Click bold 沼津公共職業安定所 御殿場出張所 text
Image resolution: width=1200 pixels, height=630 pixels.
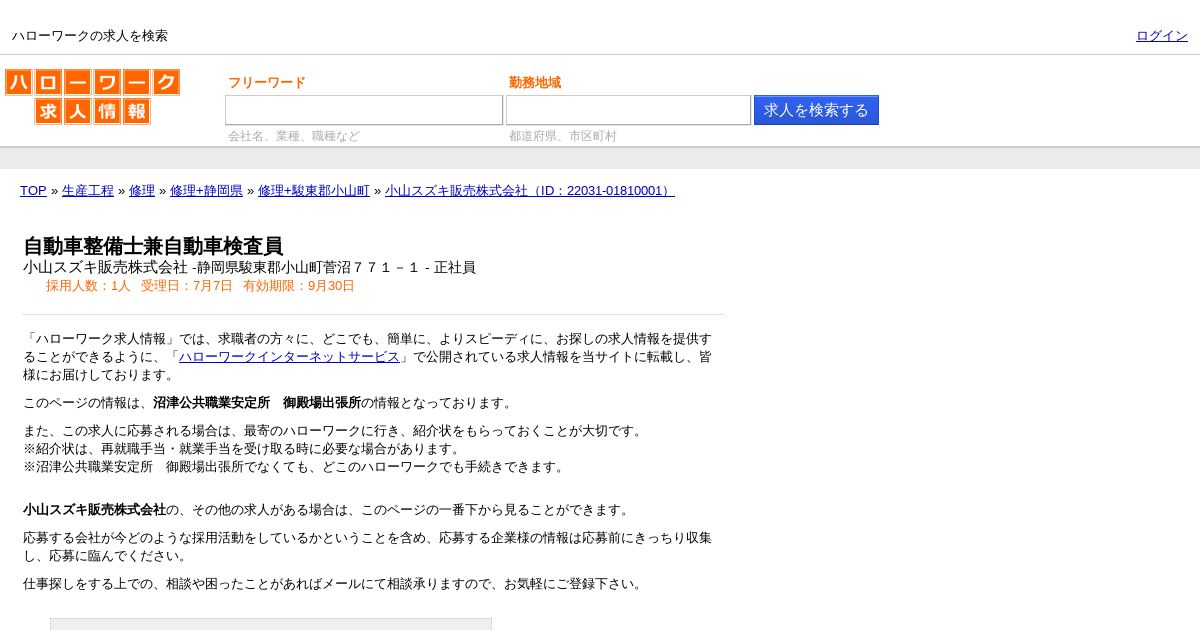click(x=257, y=403)
